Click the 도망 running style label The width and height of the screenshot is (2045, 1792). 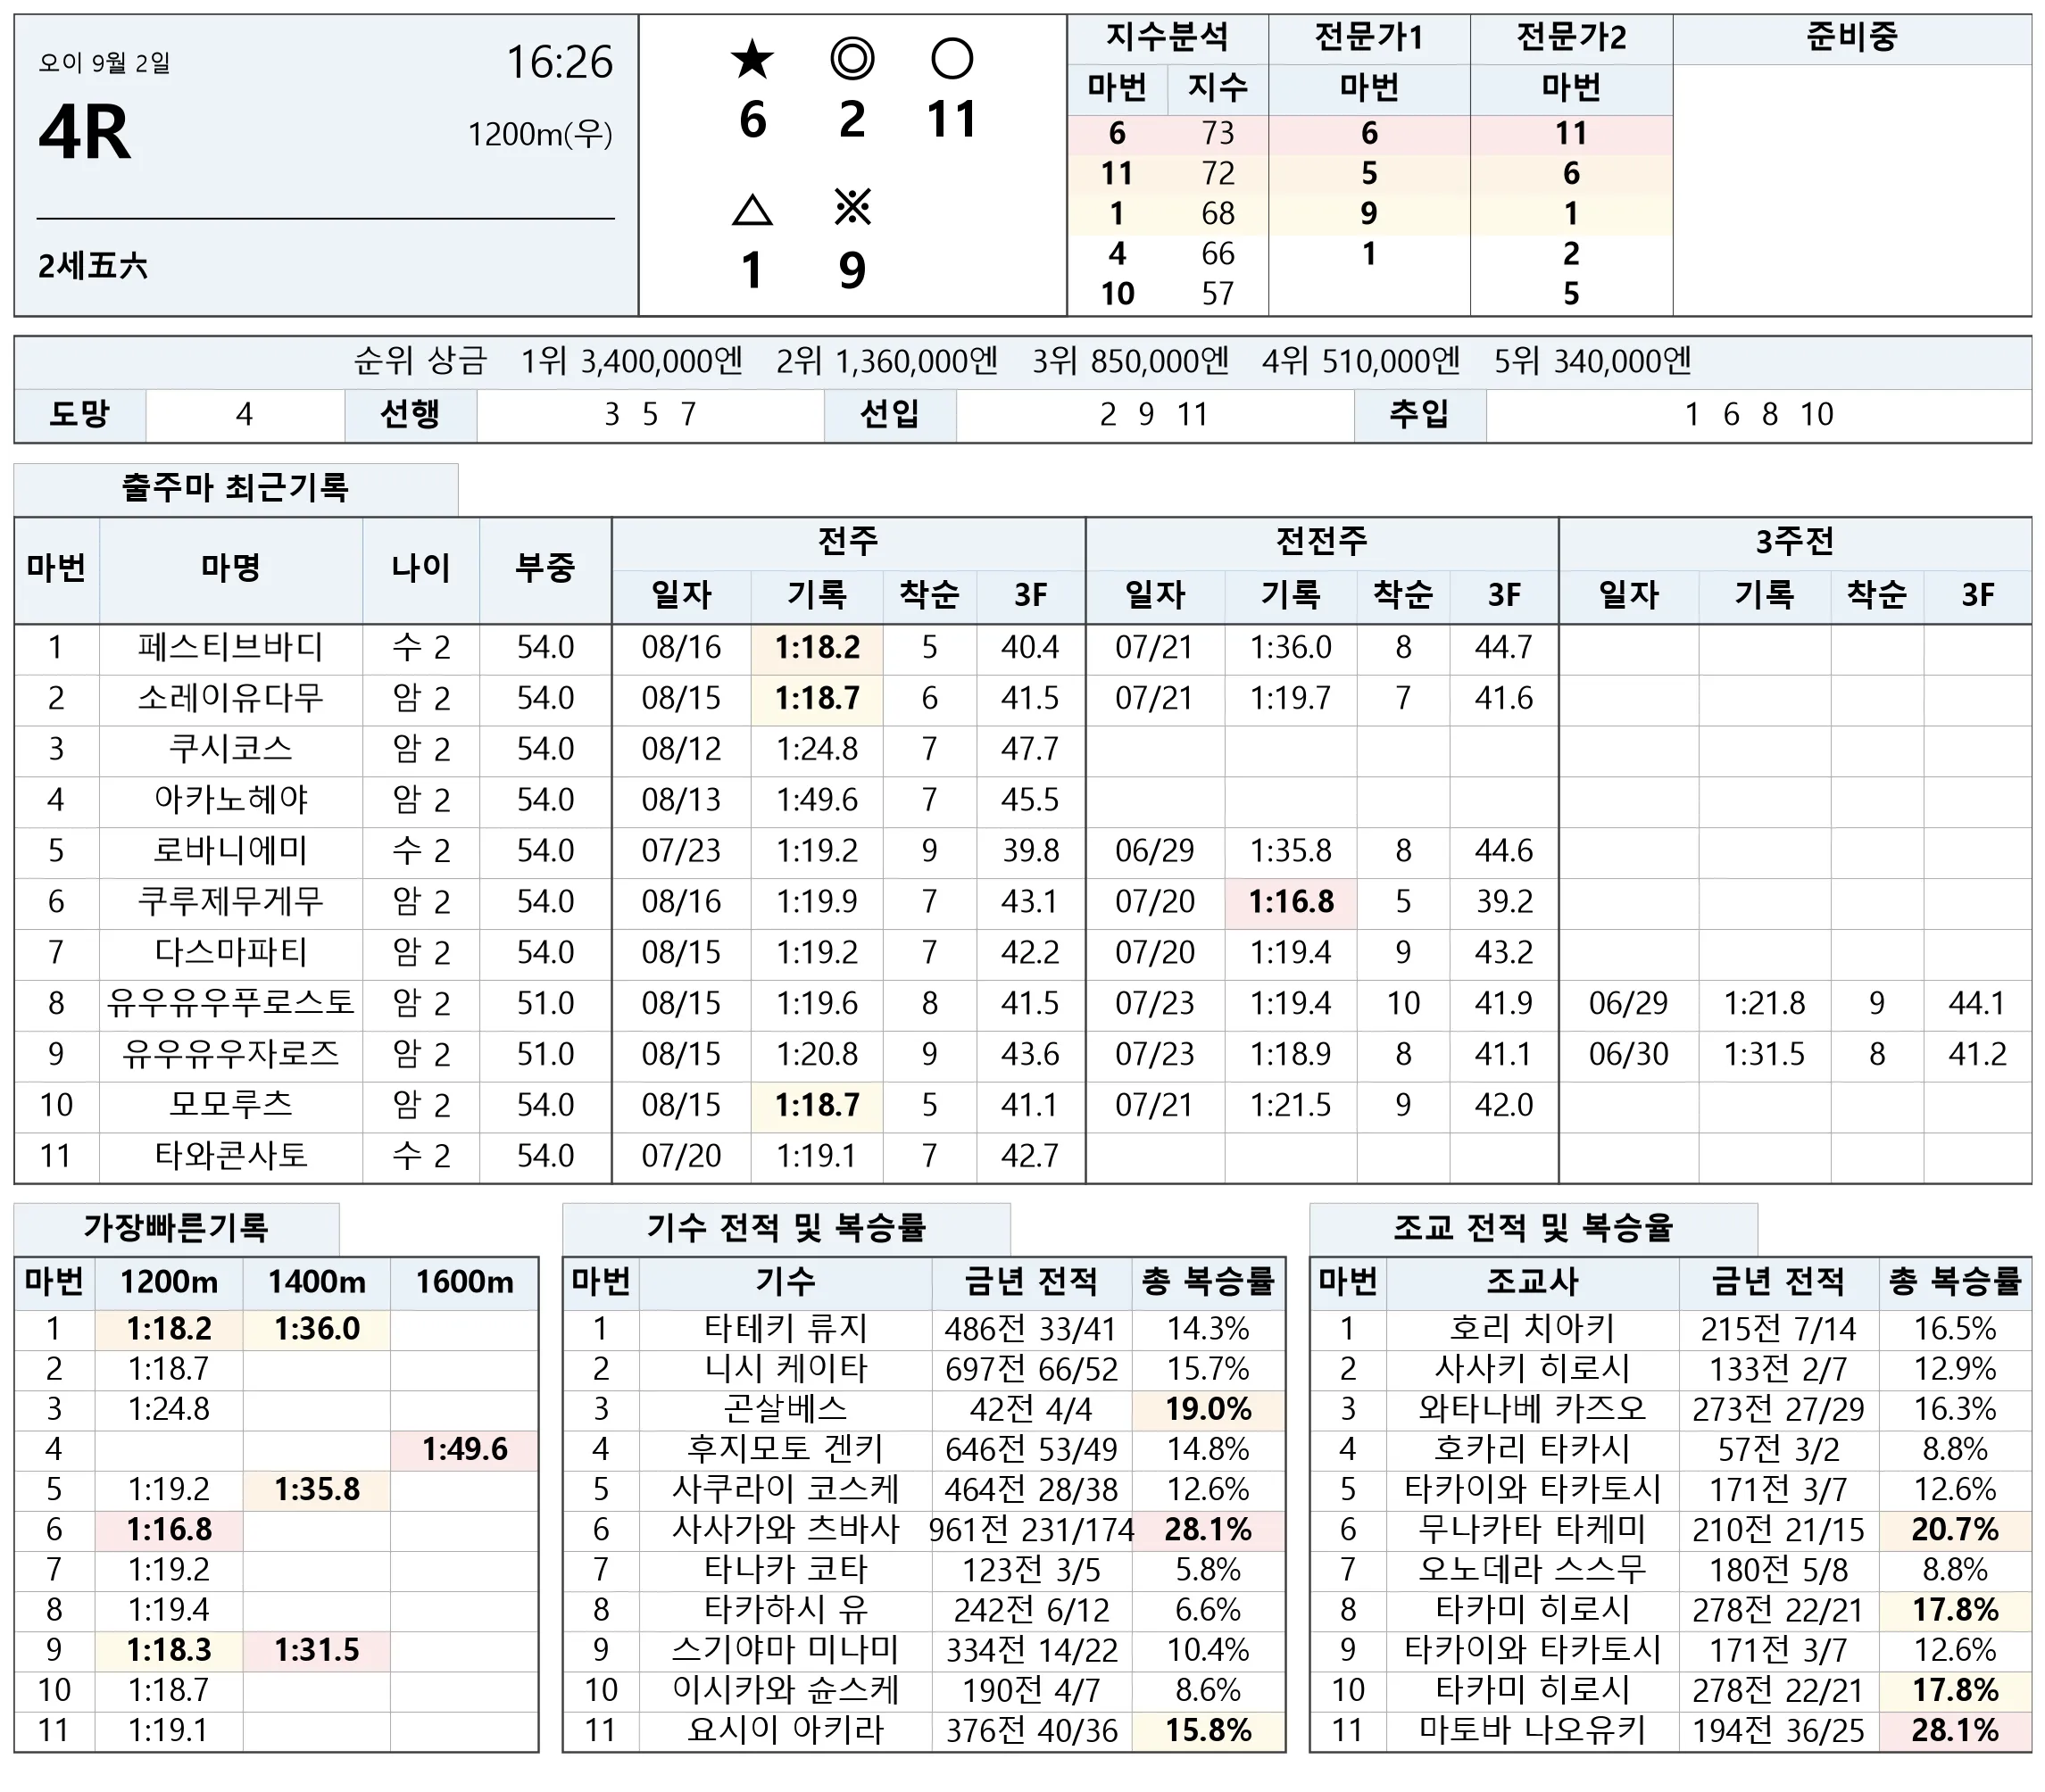[x=79, y=414]
